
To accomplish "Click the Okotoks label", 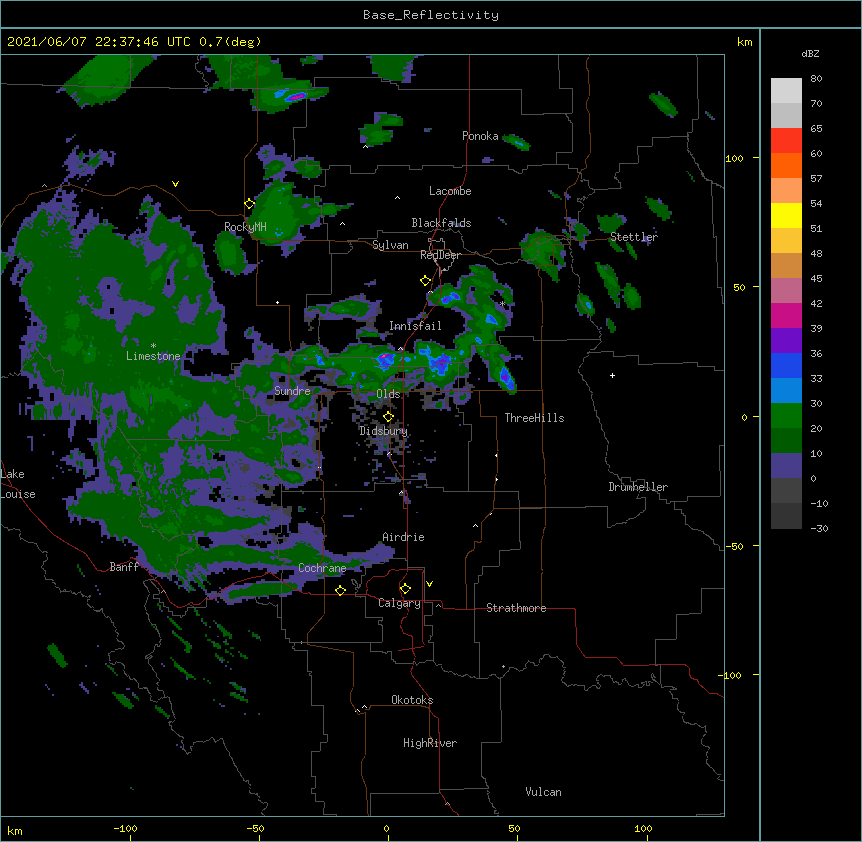I will click(x=412, y=700).
